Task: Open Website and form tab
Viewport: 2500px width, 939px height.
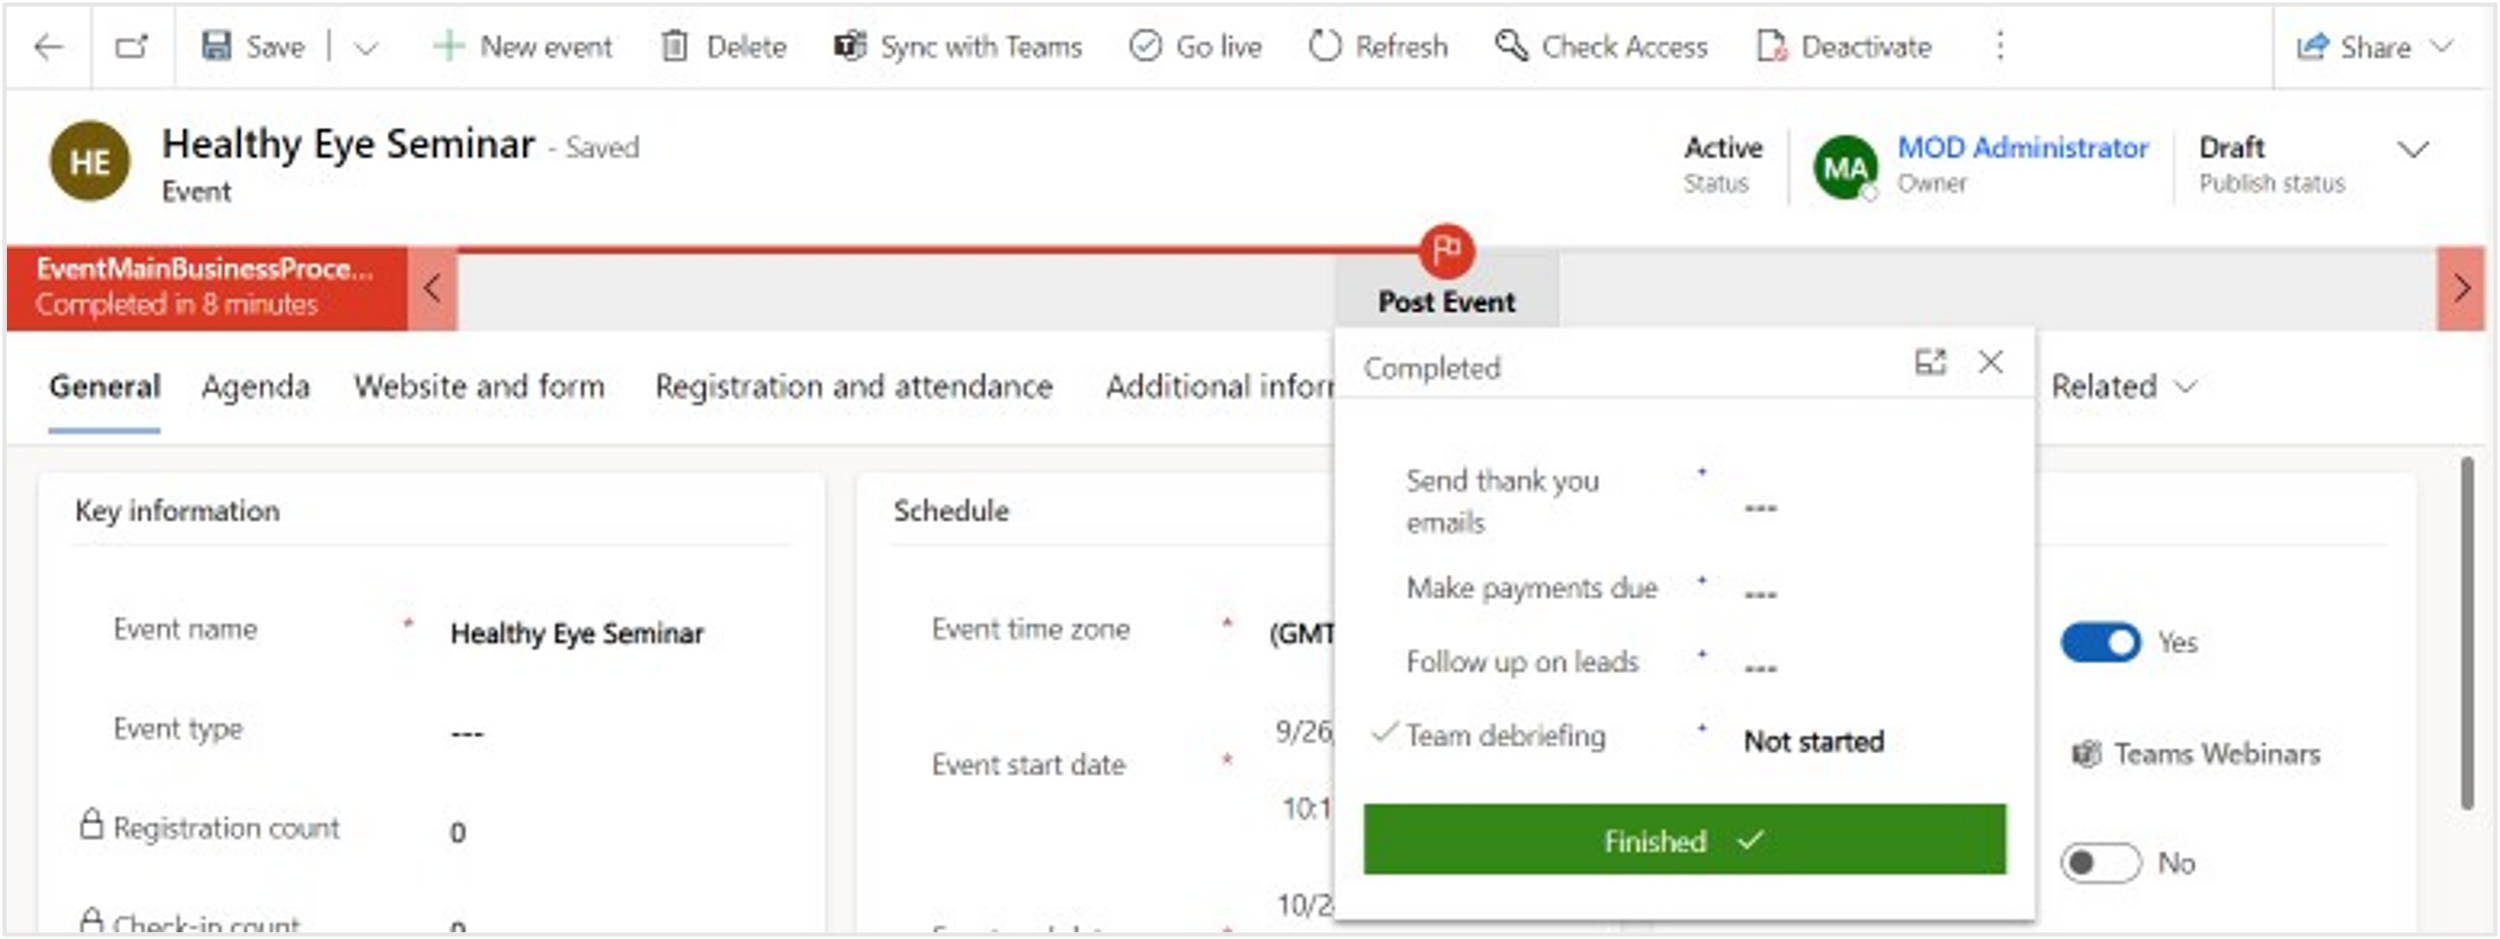Action: tap(479, 386)
